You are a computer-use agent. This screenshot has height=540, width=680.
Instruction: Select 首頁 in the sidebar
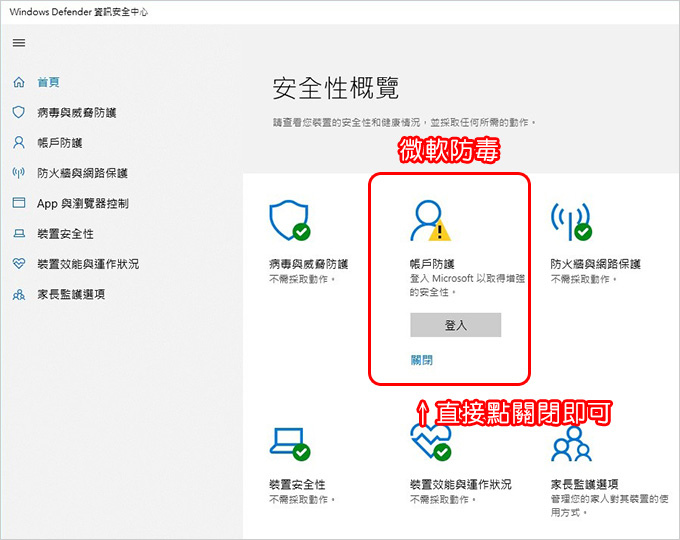48,82
